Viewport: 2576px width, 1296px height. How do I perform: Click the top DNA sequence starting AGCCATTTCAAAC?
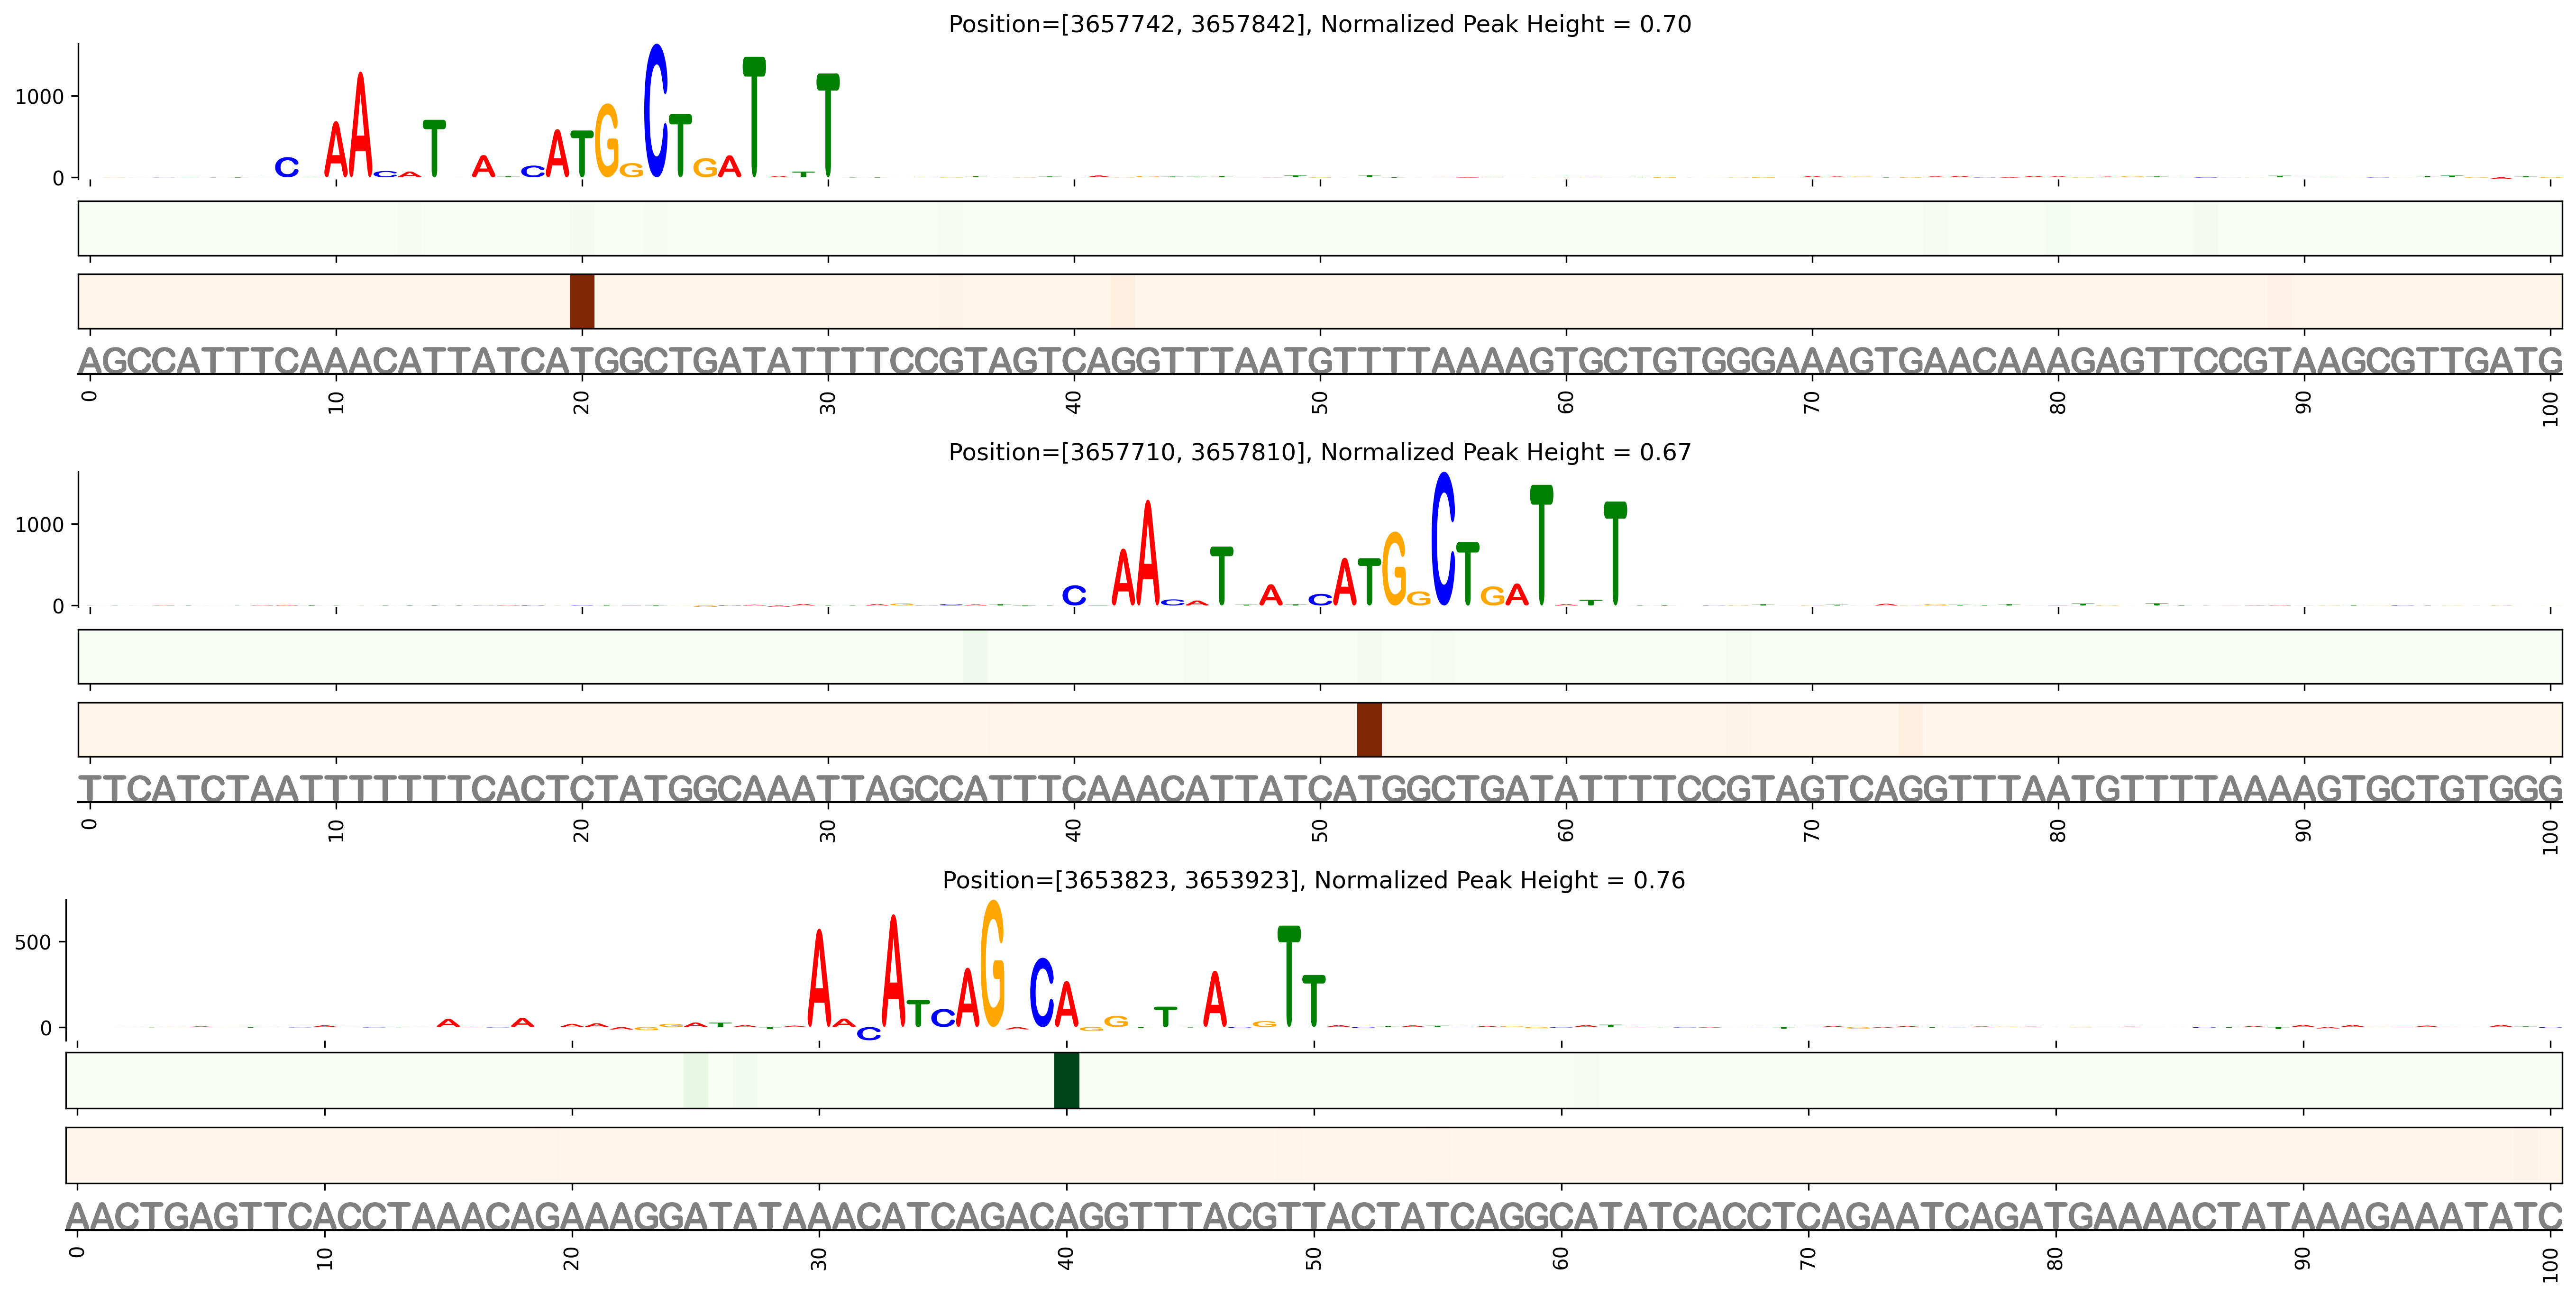click(1320, 361)
